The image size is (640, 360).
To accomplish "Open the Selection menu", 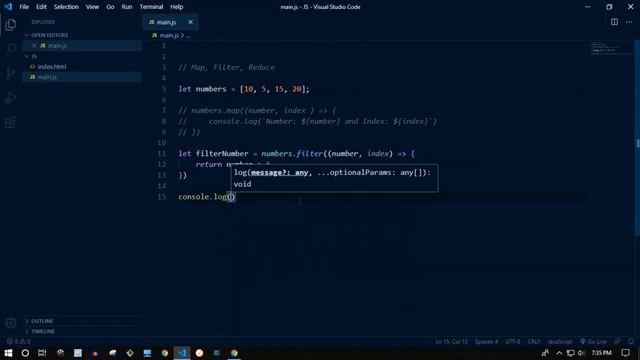I will point(66,7).
